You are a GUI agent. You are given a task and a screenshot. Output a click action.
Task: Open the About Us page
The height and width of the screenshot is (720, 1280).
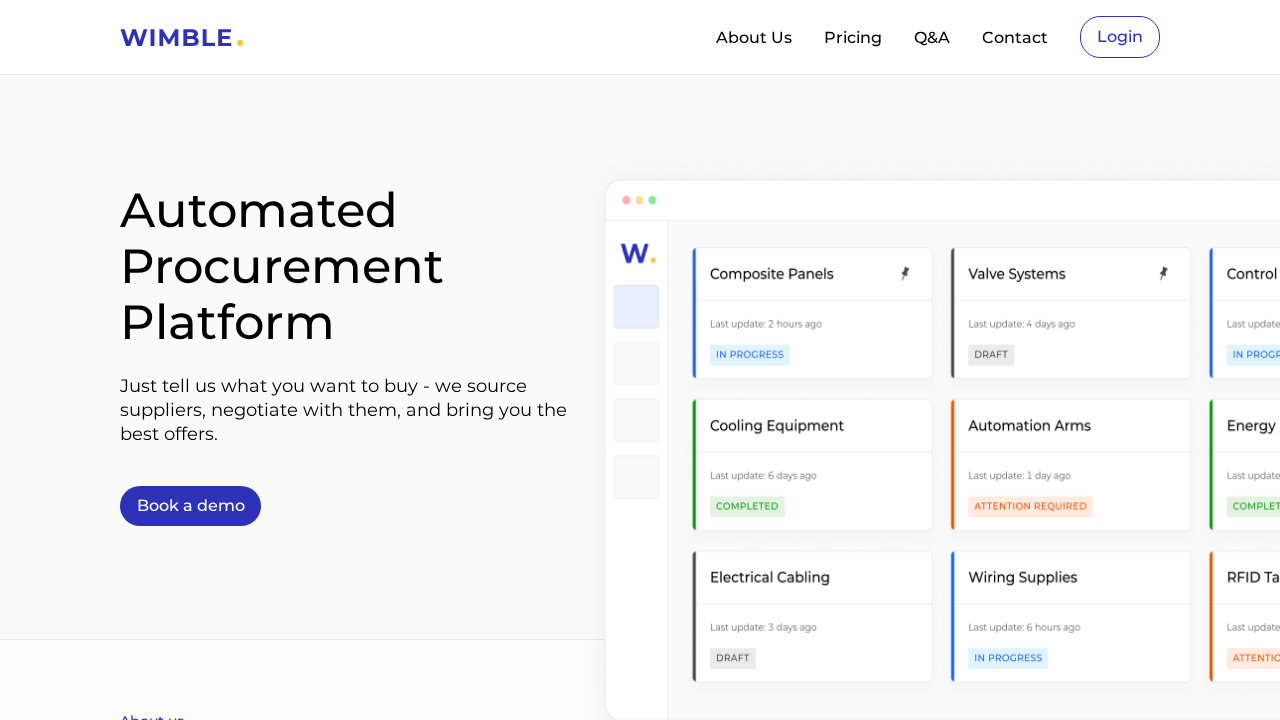click(x=753, y=38)
